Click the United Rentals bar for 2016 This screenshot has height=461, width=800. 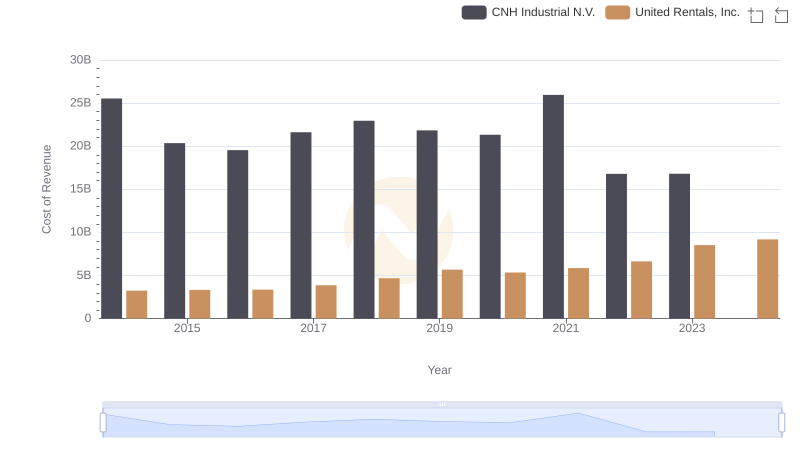[263, 304]
